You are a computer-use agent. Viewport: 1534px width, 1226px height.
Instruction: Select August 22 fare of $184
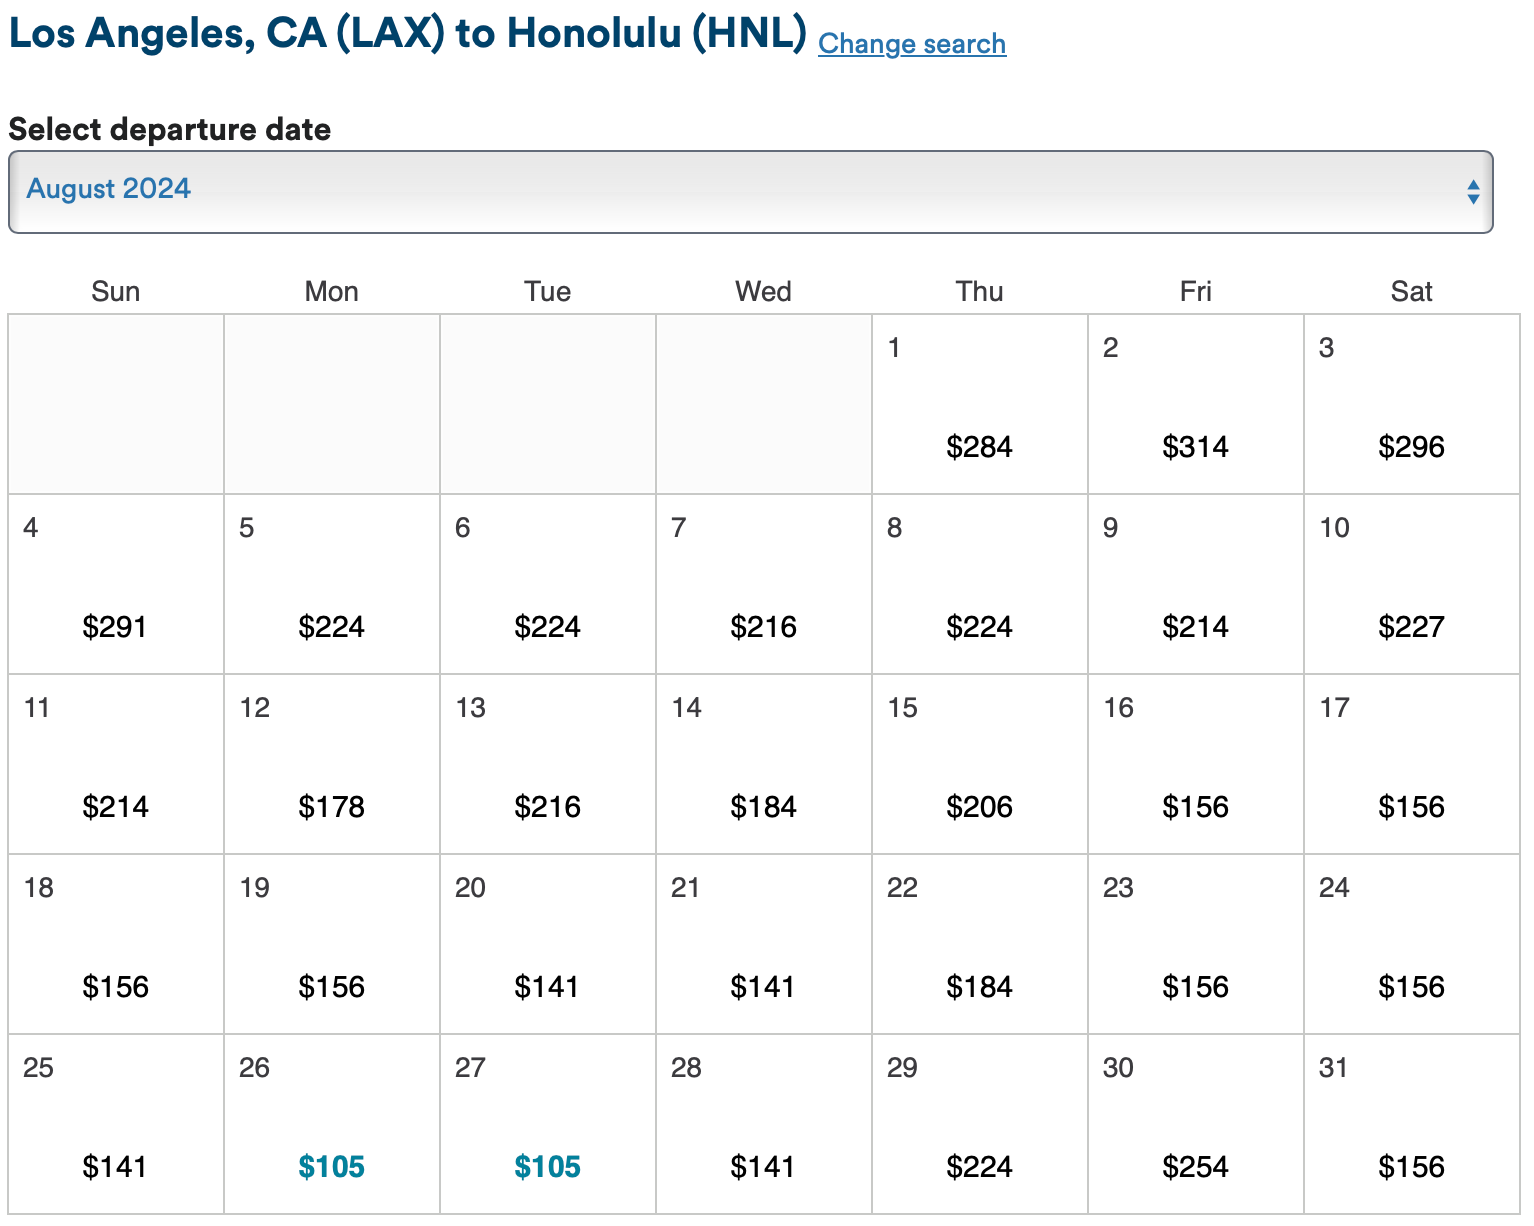click(x=979, y=986)
